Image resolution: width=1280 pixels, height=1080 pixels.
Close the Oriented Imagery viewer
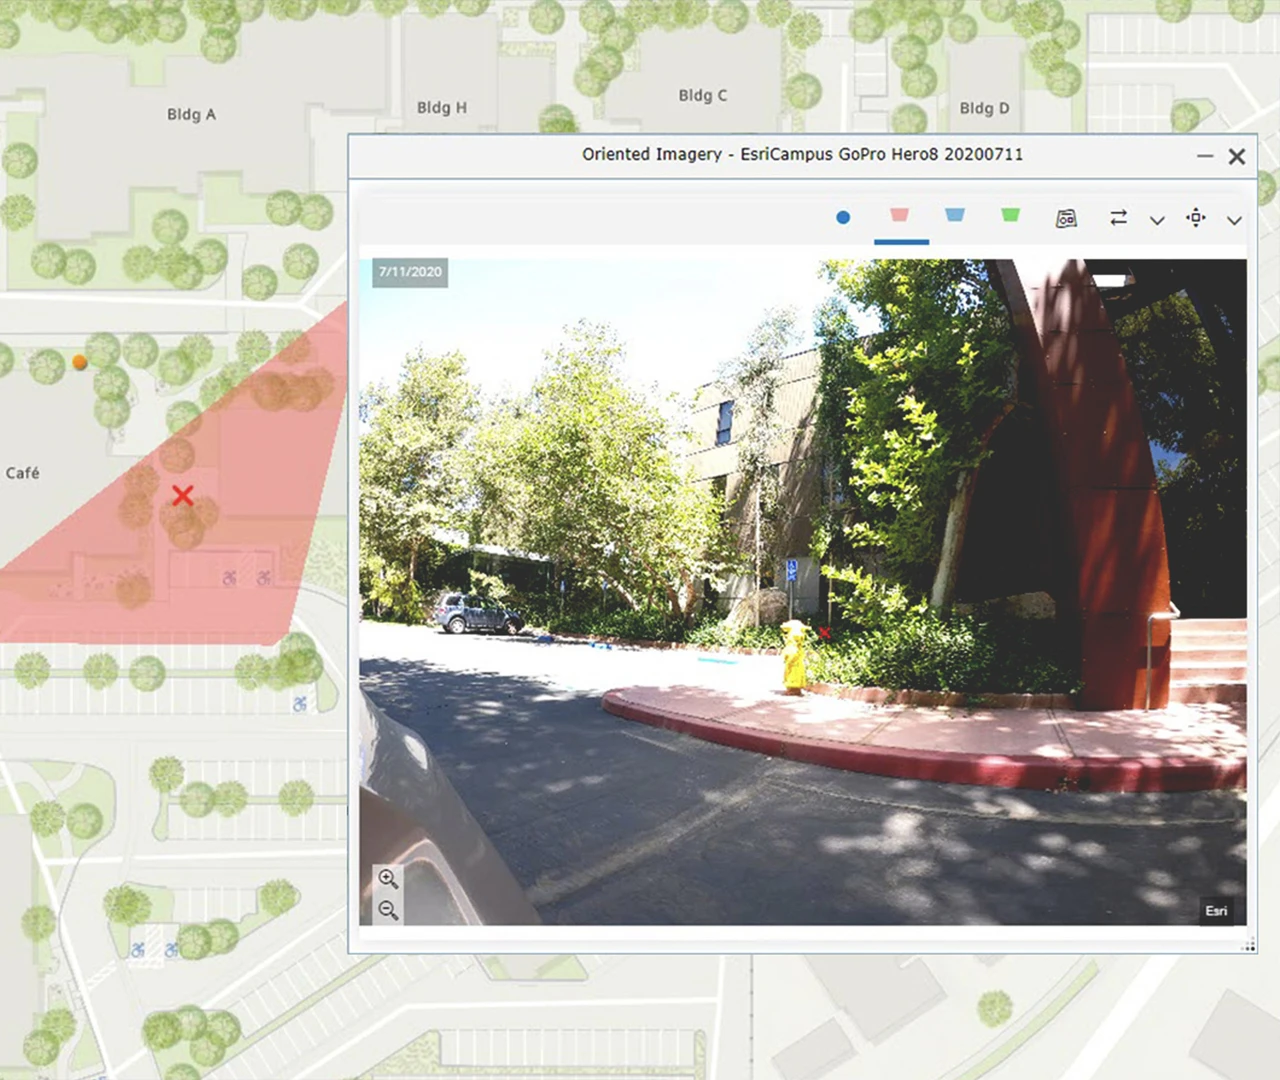point(1237,156)
